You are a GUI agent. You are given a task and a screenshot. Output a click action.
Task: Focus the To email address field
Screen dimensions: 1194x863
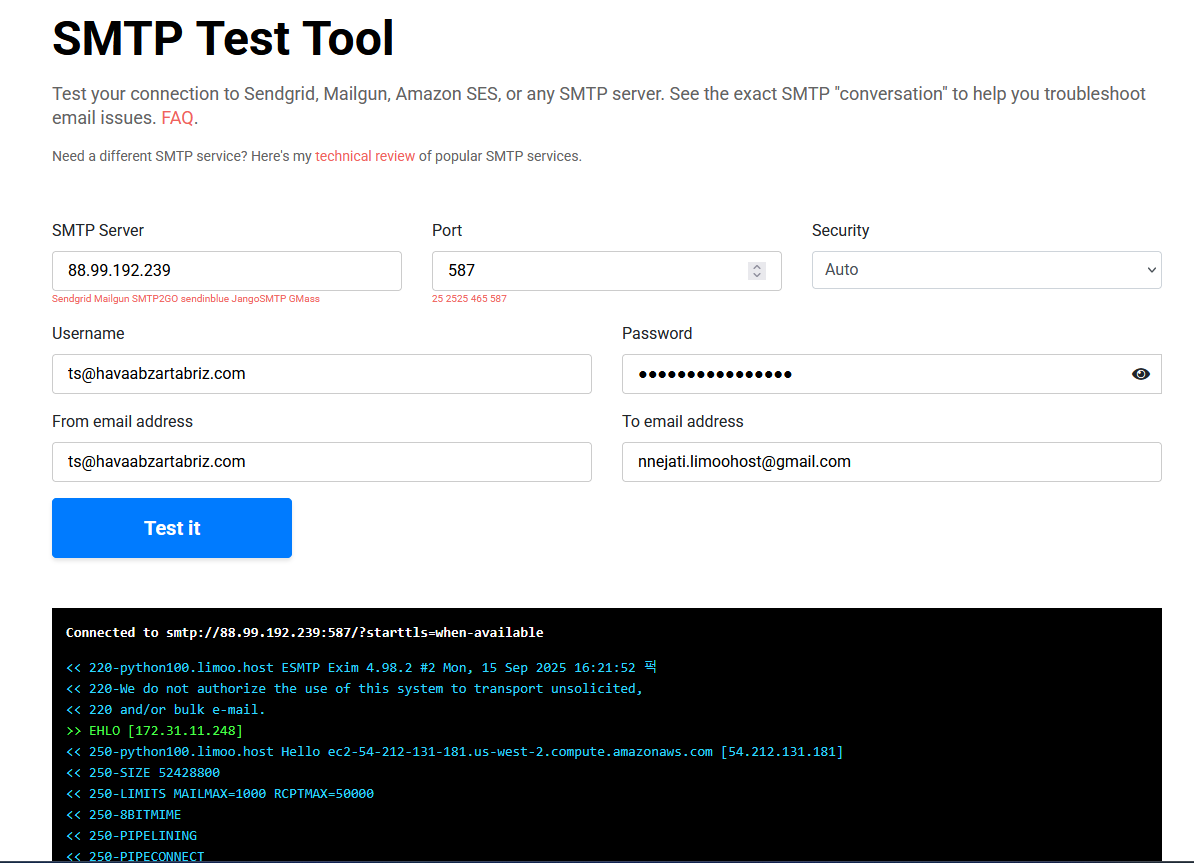892,462
